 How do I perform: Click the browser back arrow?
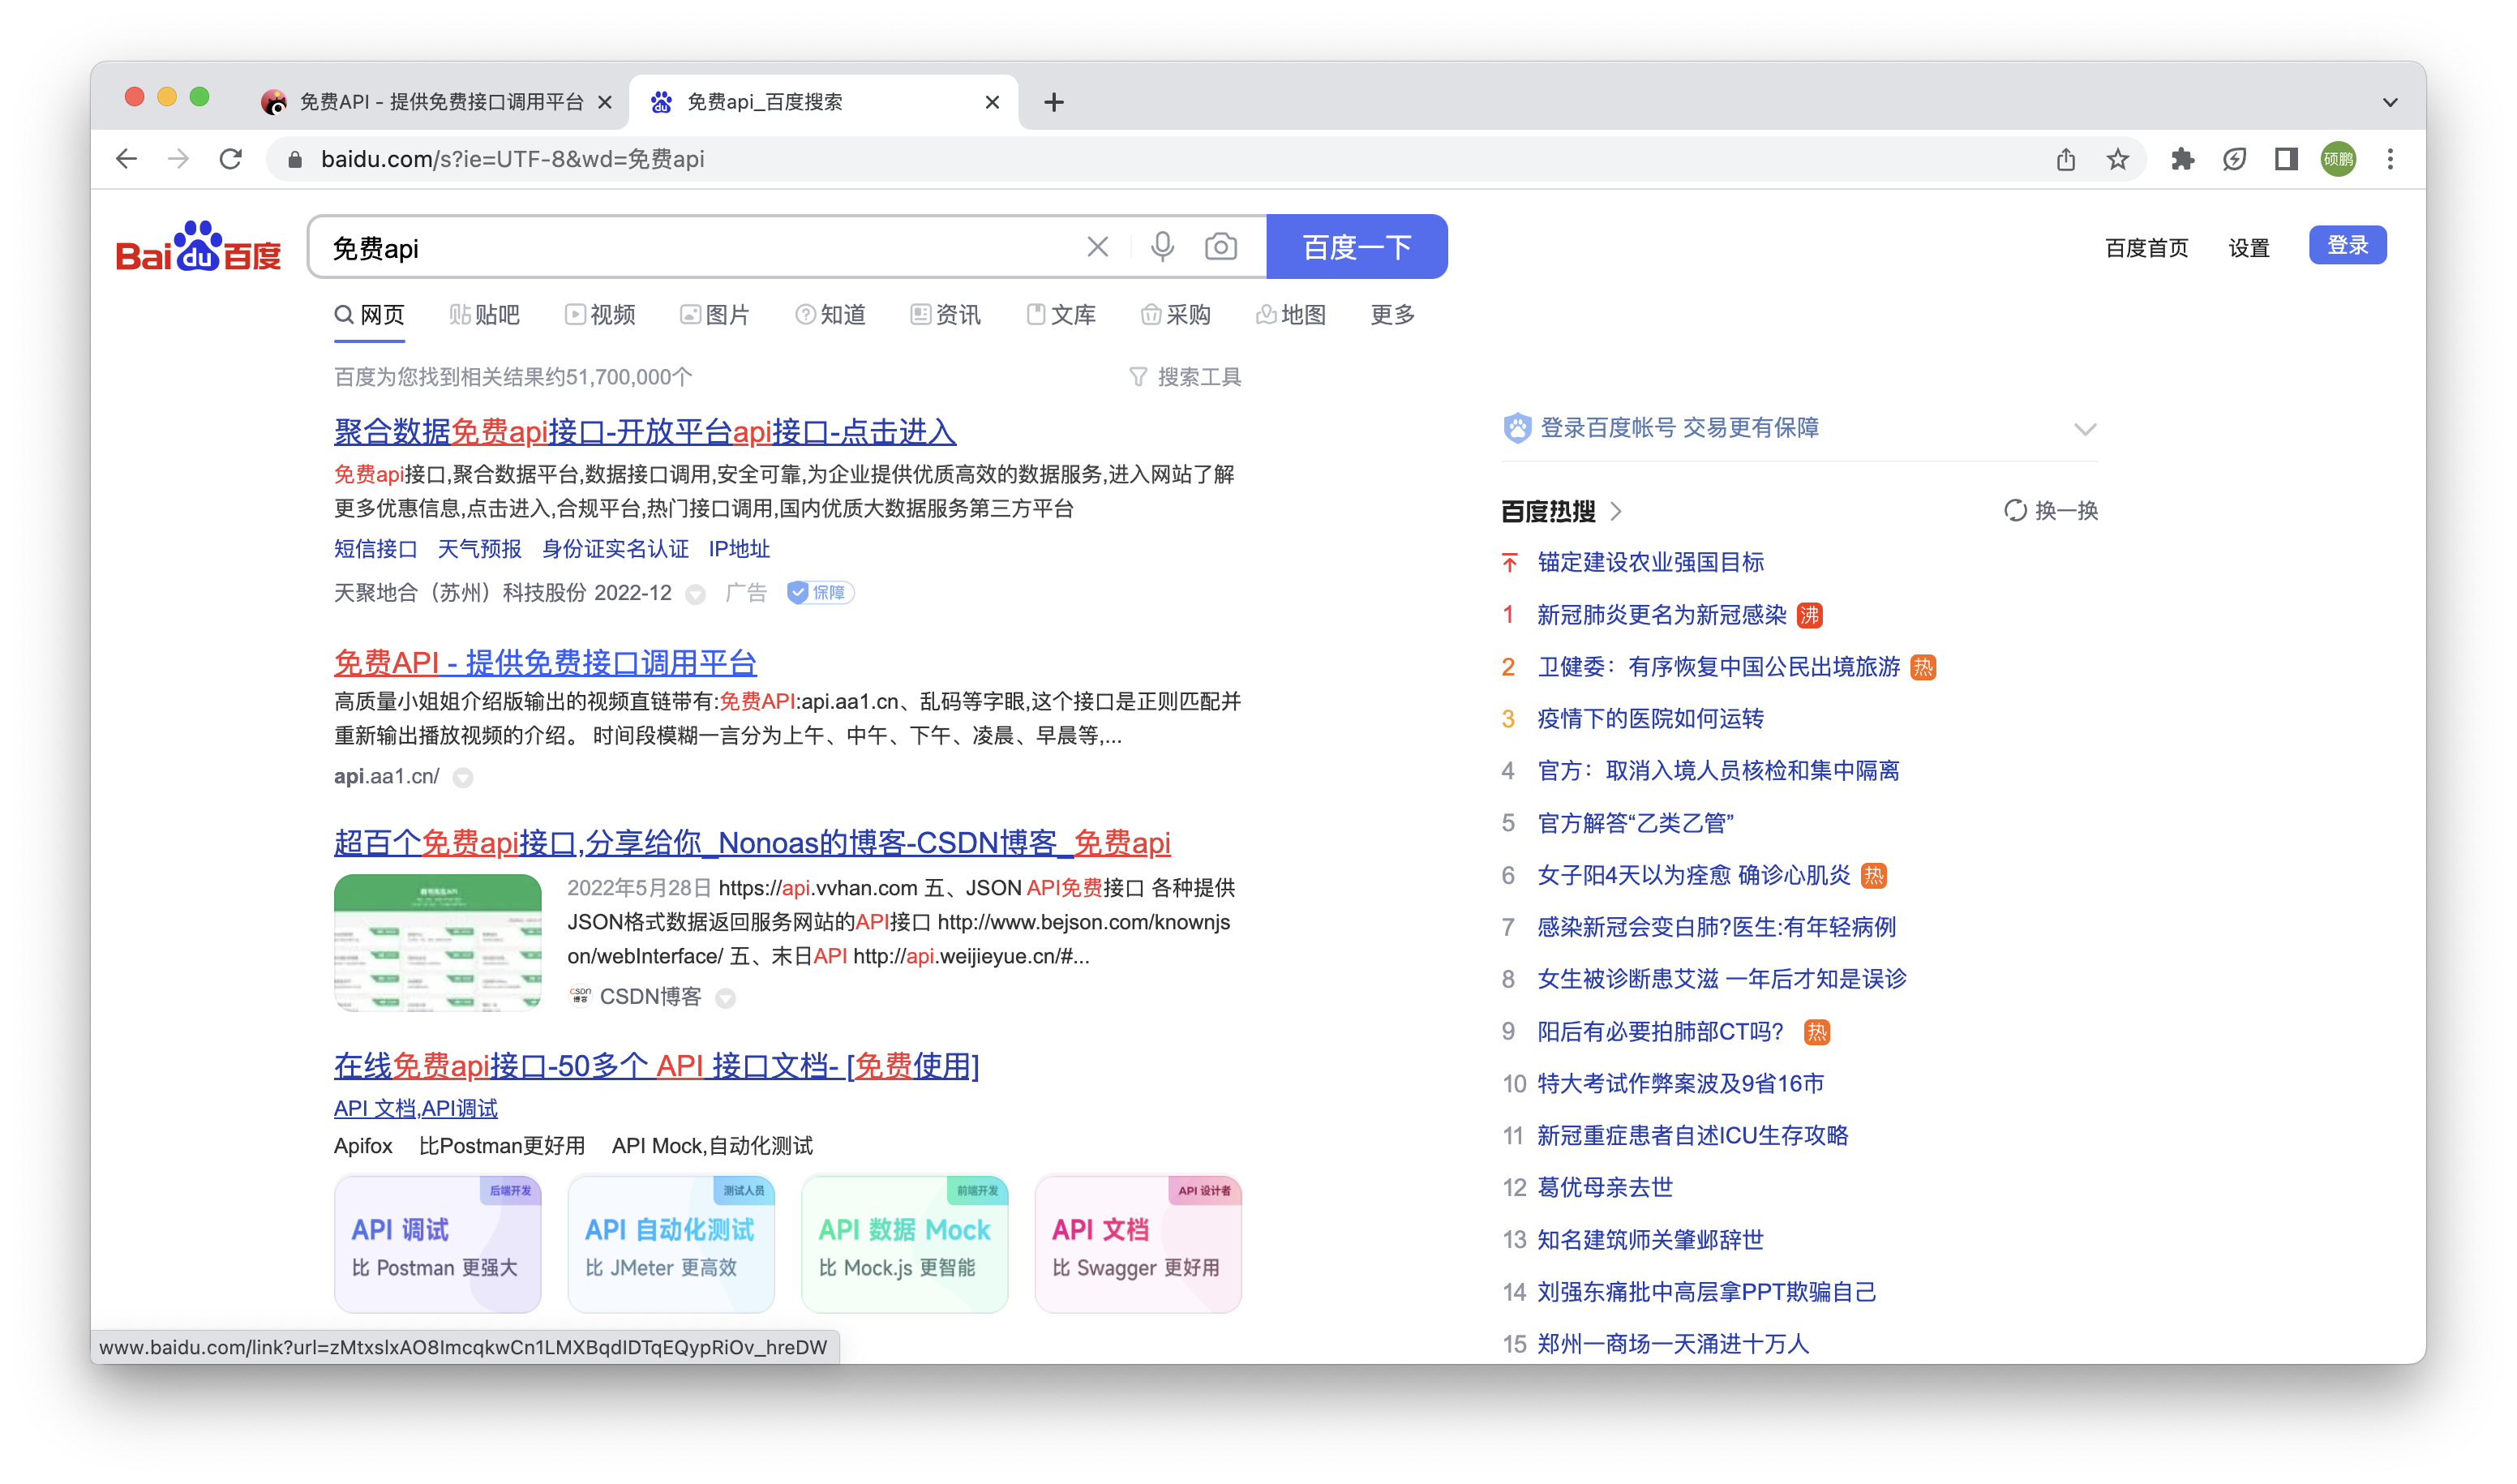(x=126, y=159)
